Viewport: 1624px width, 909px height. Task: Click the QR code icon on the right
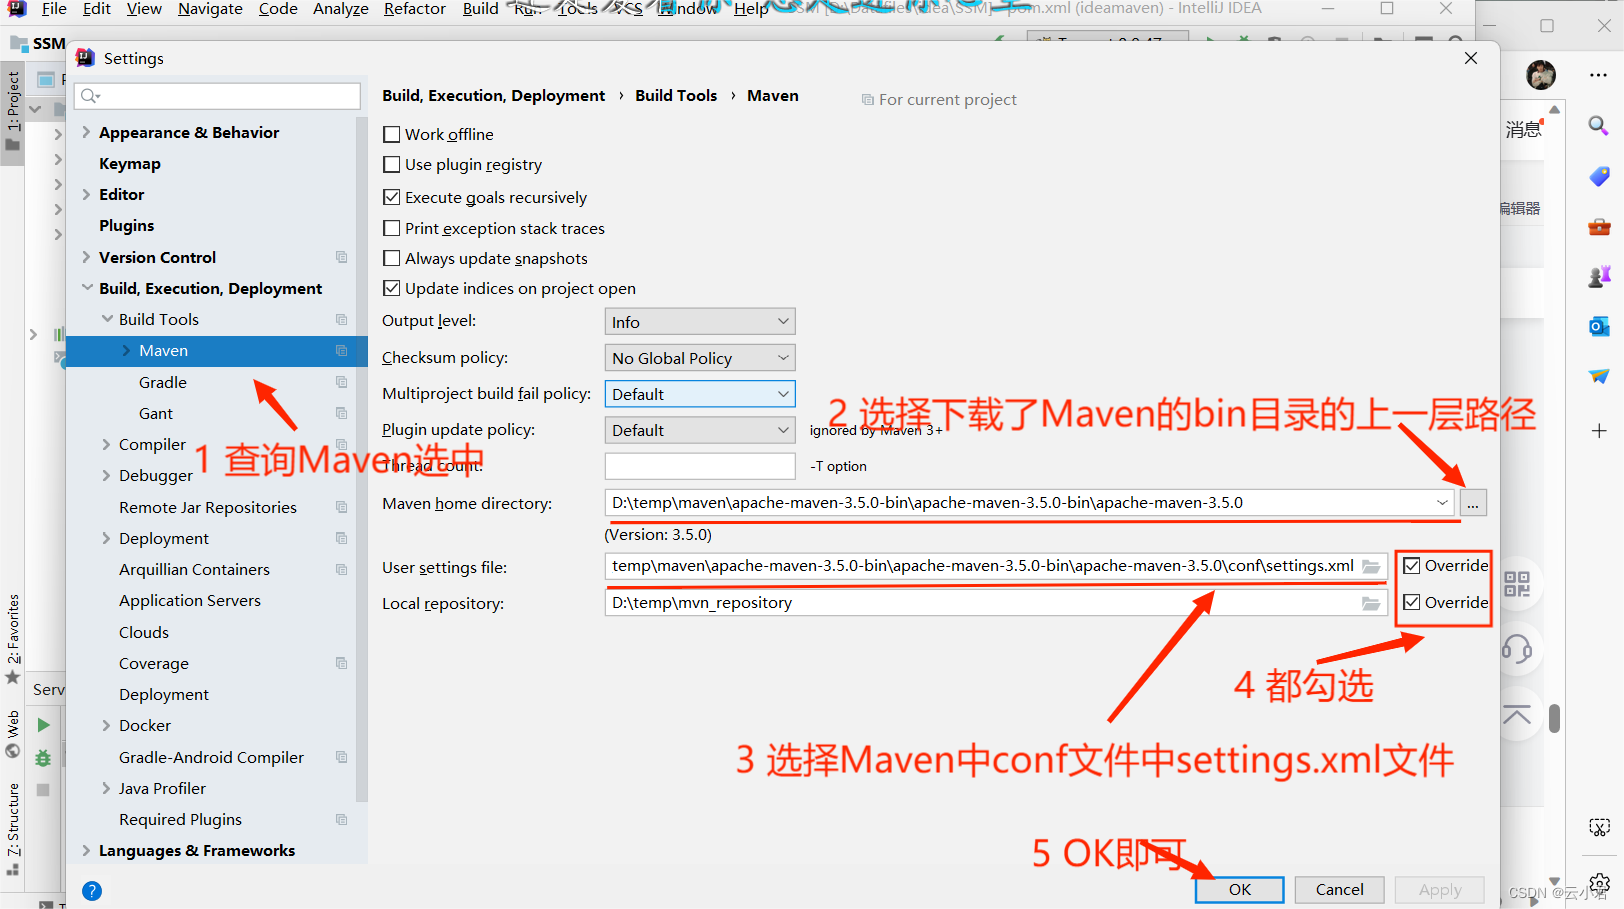(x=1517, y=584)
